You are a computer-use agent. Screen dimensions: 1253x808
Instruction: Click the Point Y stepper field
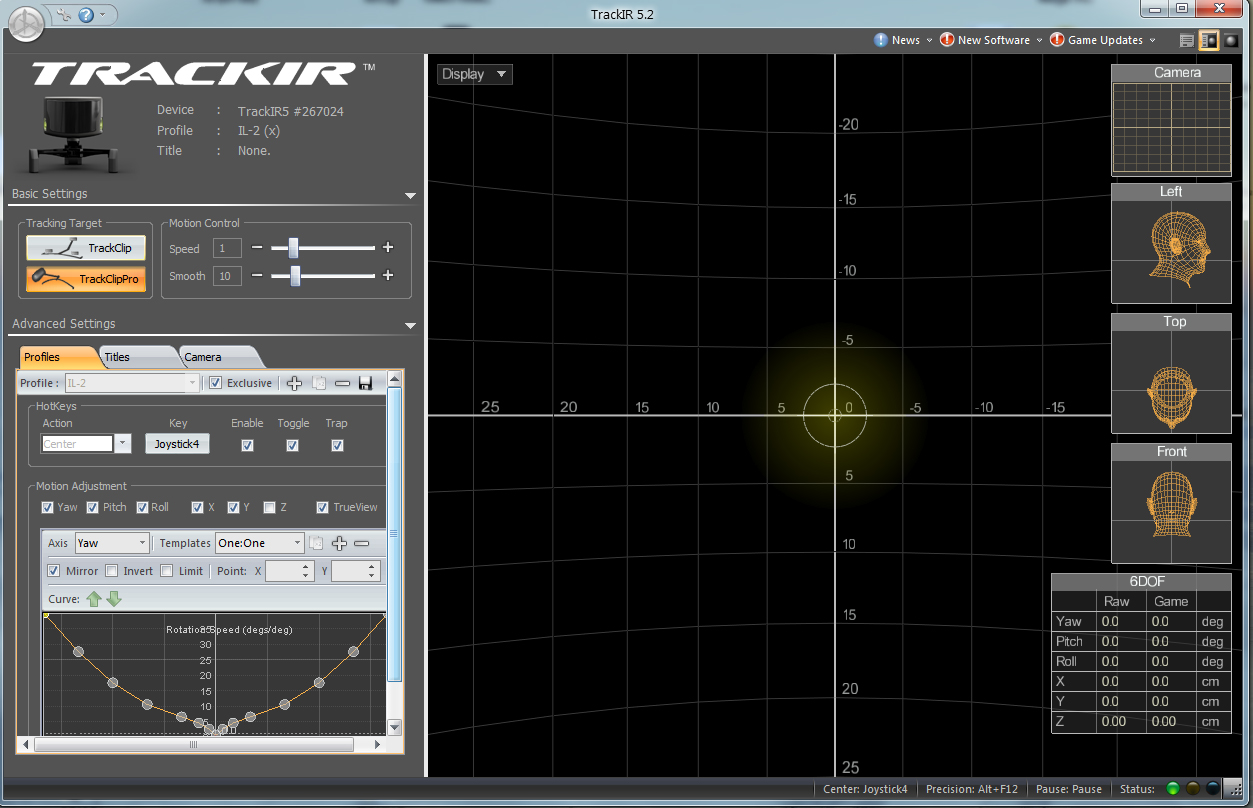click(x=355, y=571)
